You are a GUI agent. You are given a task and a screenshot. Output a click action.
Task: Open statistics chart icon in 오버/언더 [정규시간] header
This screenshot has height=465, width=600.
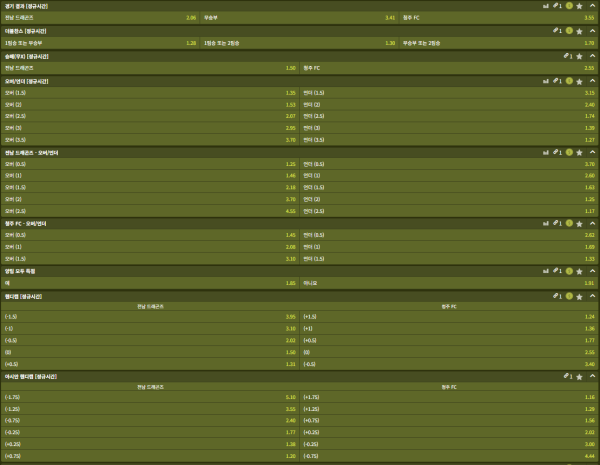(x=544, y=80)
